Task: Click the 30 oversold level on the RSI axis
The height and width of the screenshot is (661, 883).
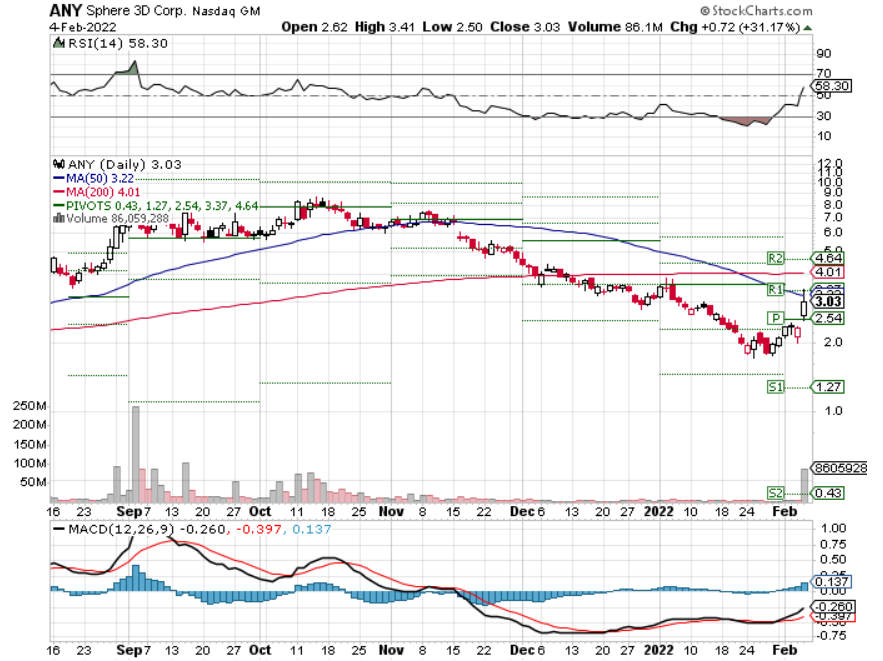Action: tap(823, 116)
